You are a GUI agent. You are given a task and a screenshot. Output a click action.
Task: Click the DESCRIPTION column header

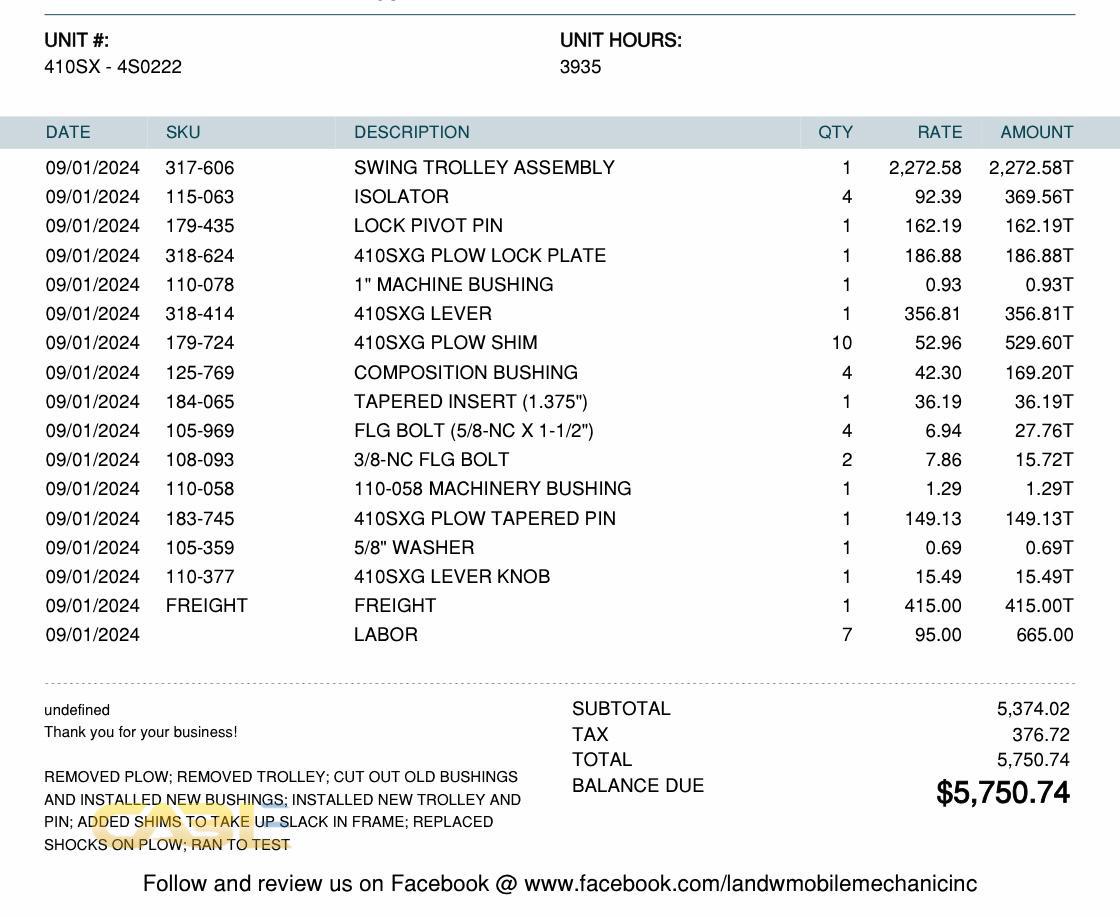click(411, 132)
